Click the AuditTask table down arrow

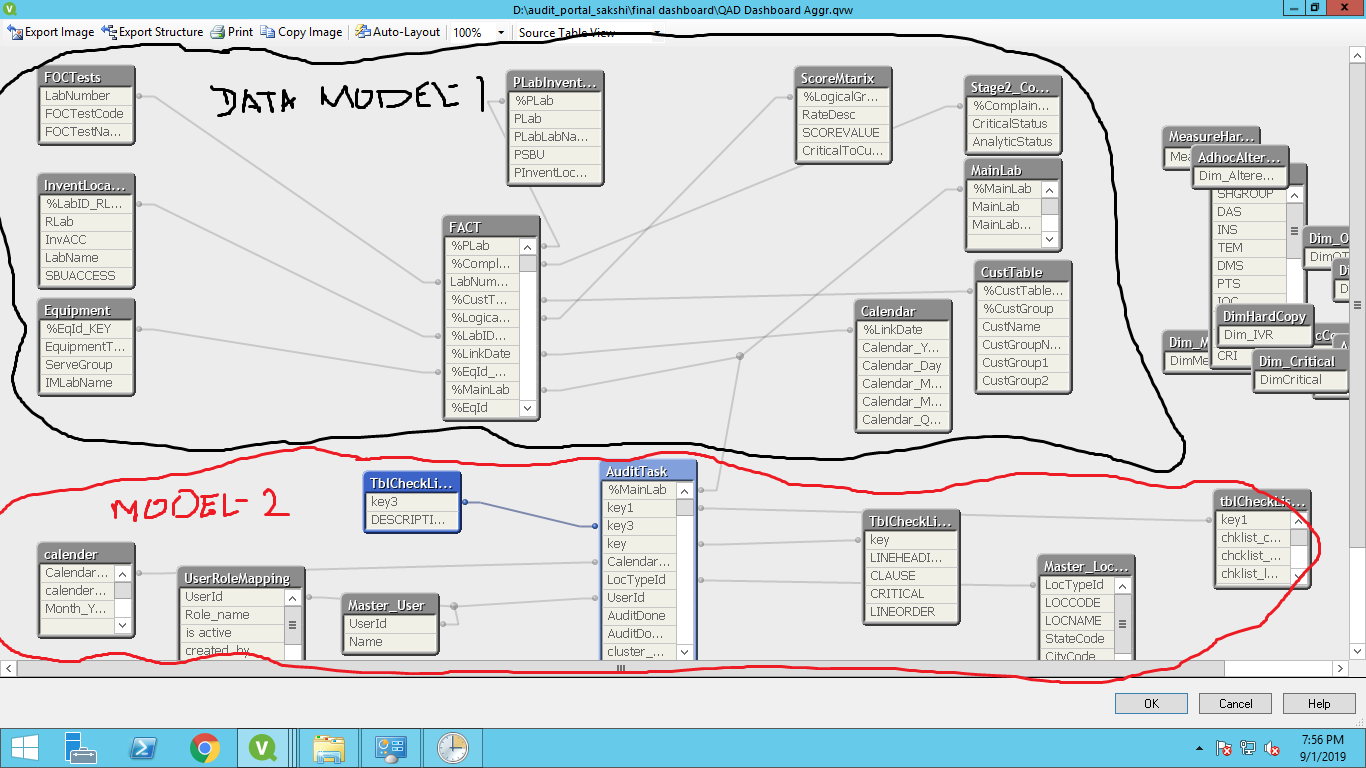pos(685,652)
